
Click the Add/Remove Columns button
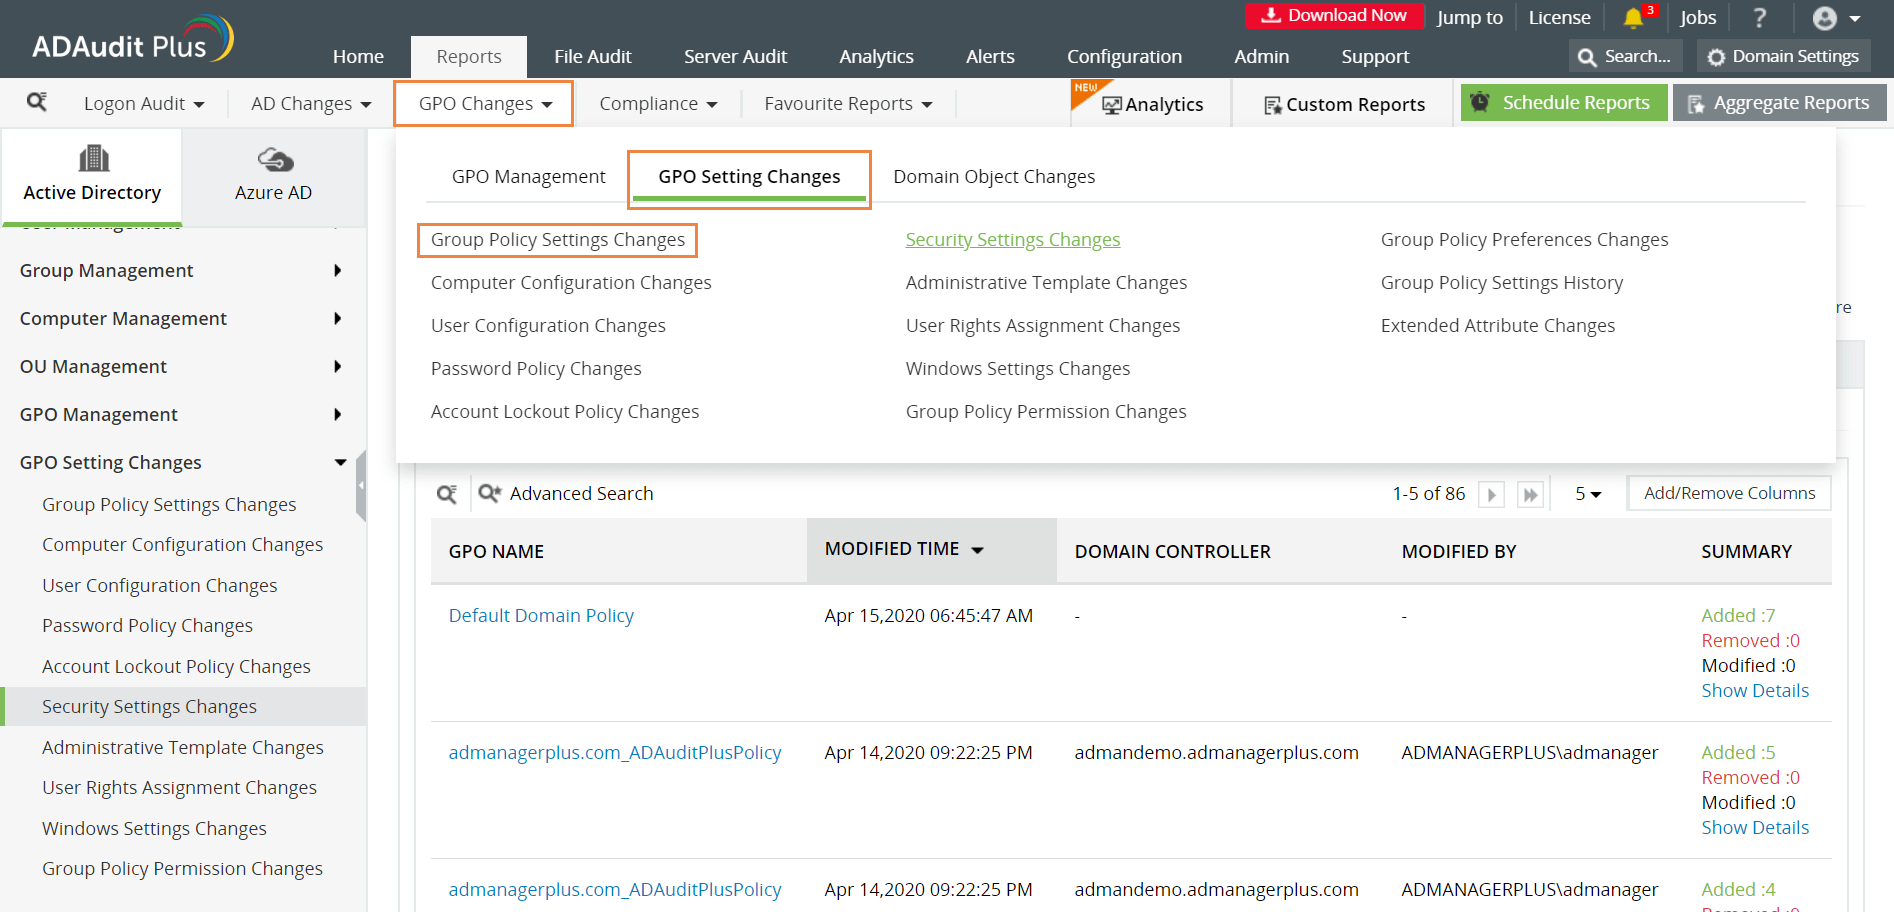(1729, 492)
